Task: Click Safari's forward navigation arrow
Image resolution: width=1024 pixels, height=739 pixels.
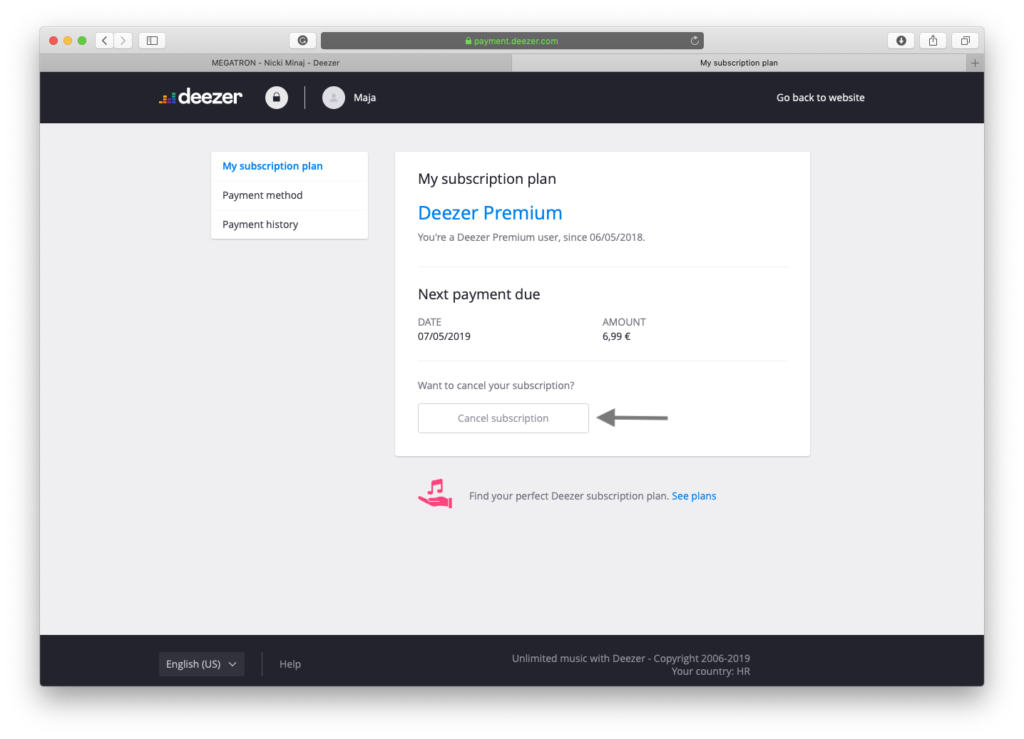Action: coord(123,41)
